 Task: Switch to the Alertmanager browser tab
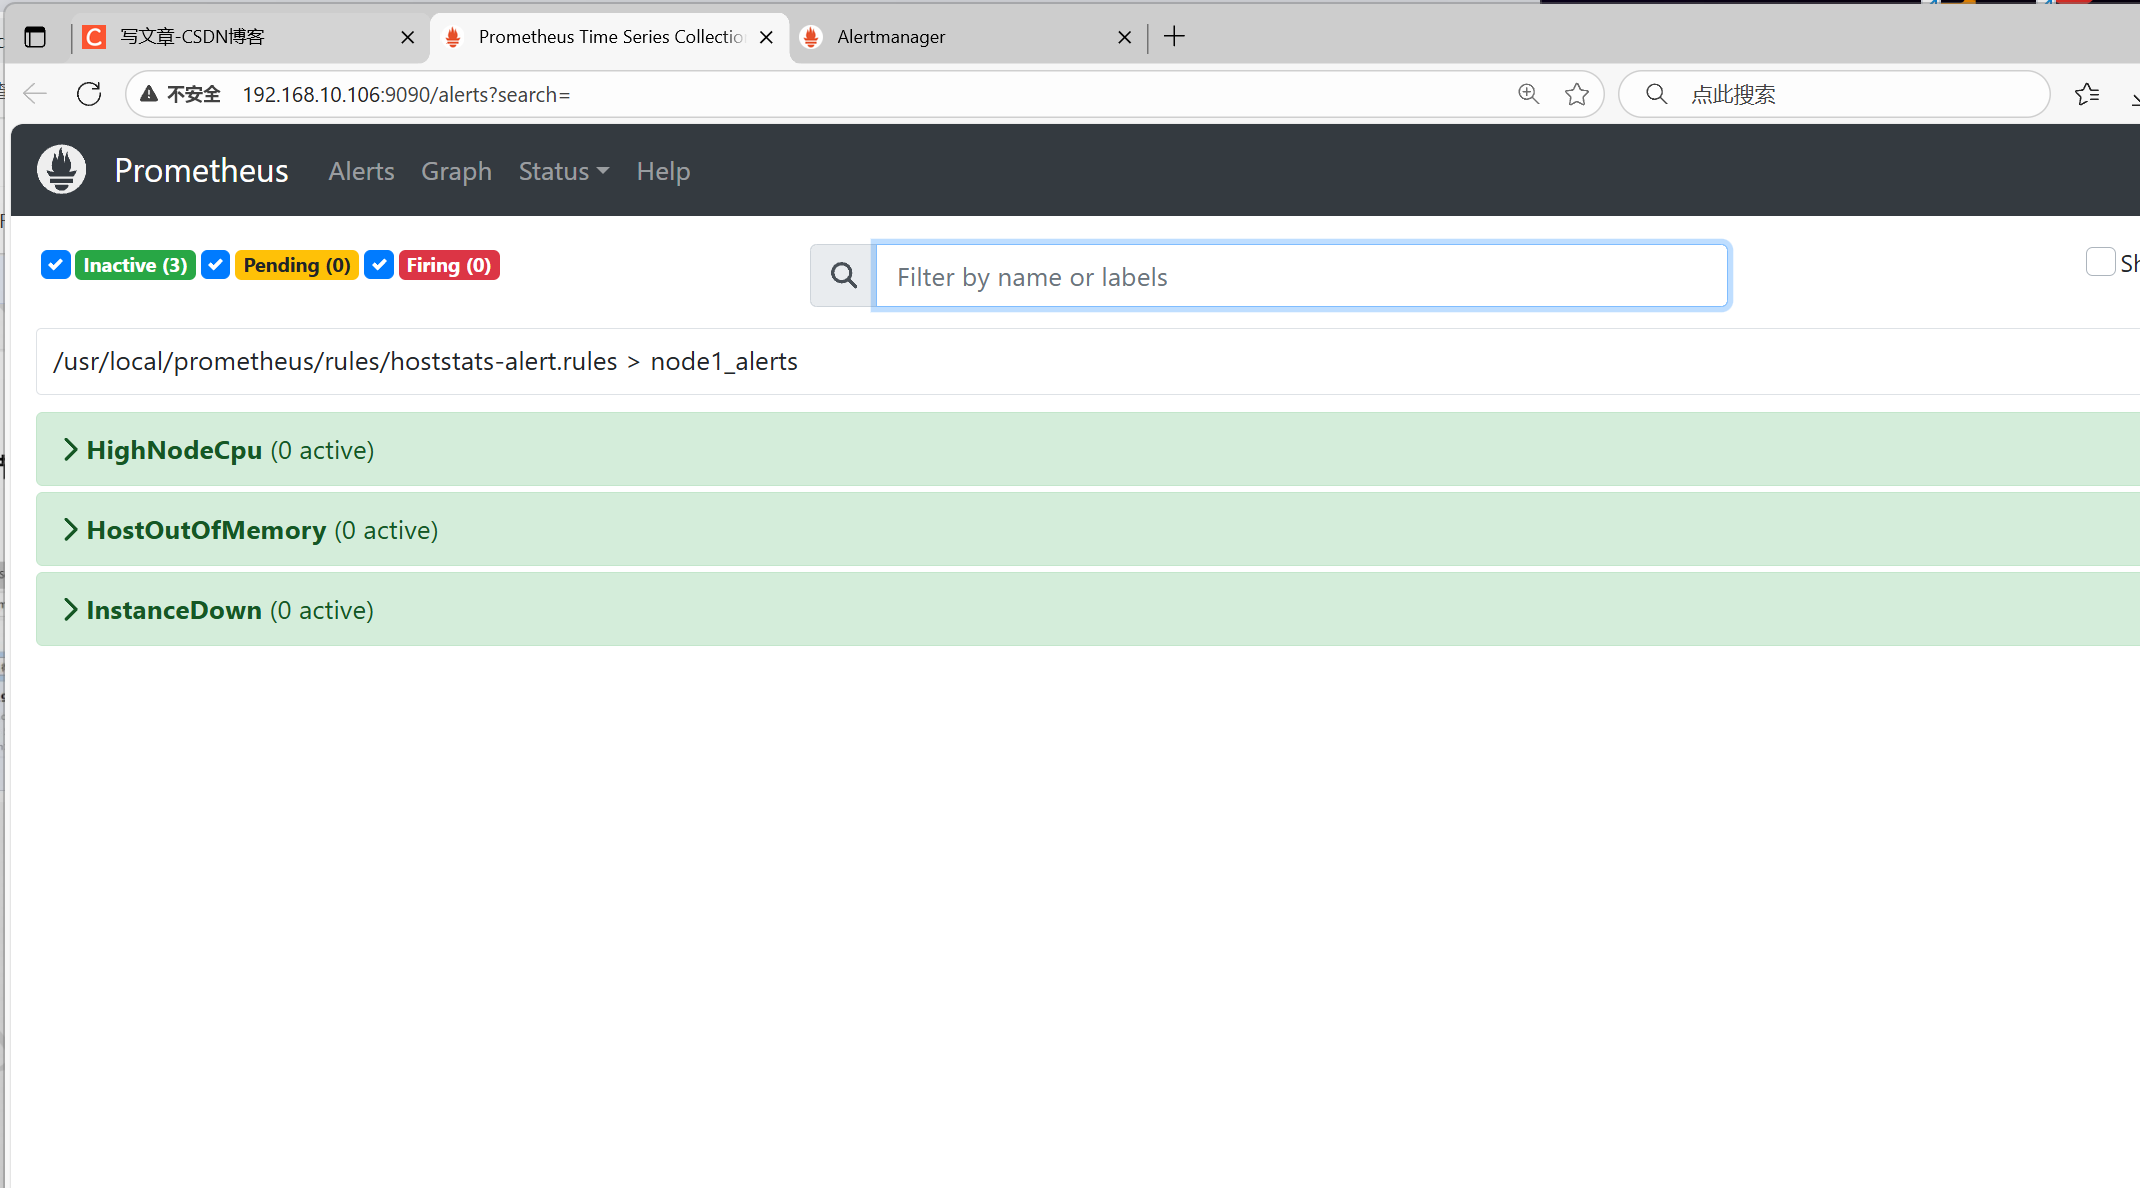[x=968, y=37]
